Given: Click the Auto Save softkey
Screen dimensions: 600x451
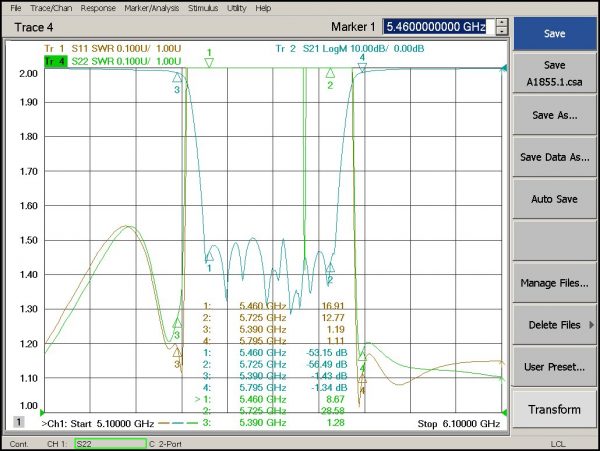Looking at the screenshot, I should (x=554, y=199).
